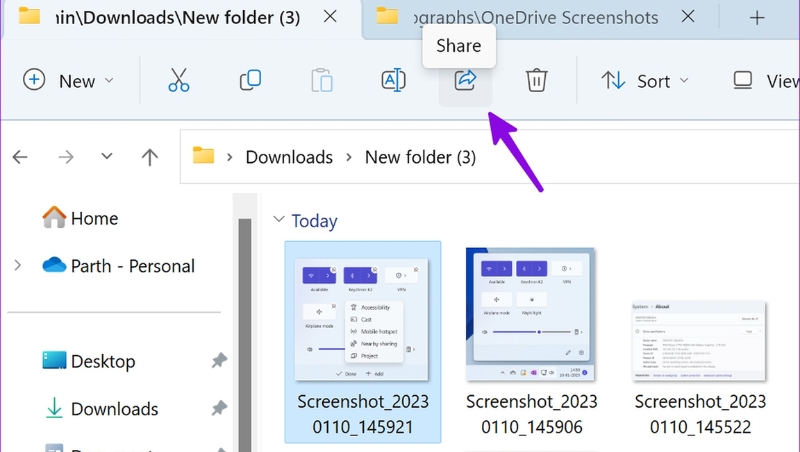800x452 pixels.
Task: Open Parth - Personal OneDrive
Action: tap(118, 266)
